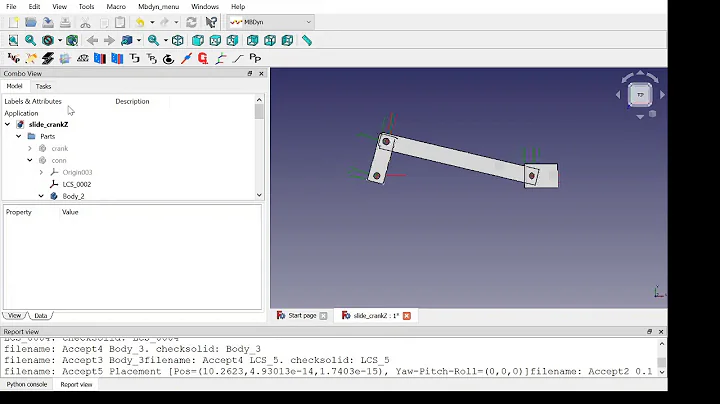Open the link navigation dropdown arrow
720x404 pixels.
tap(139, 40)
